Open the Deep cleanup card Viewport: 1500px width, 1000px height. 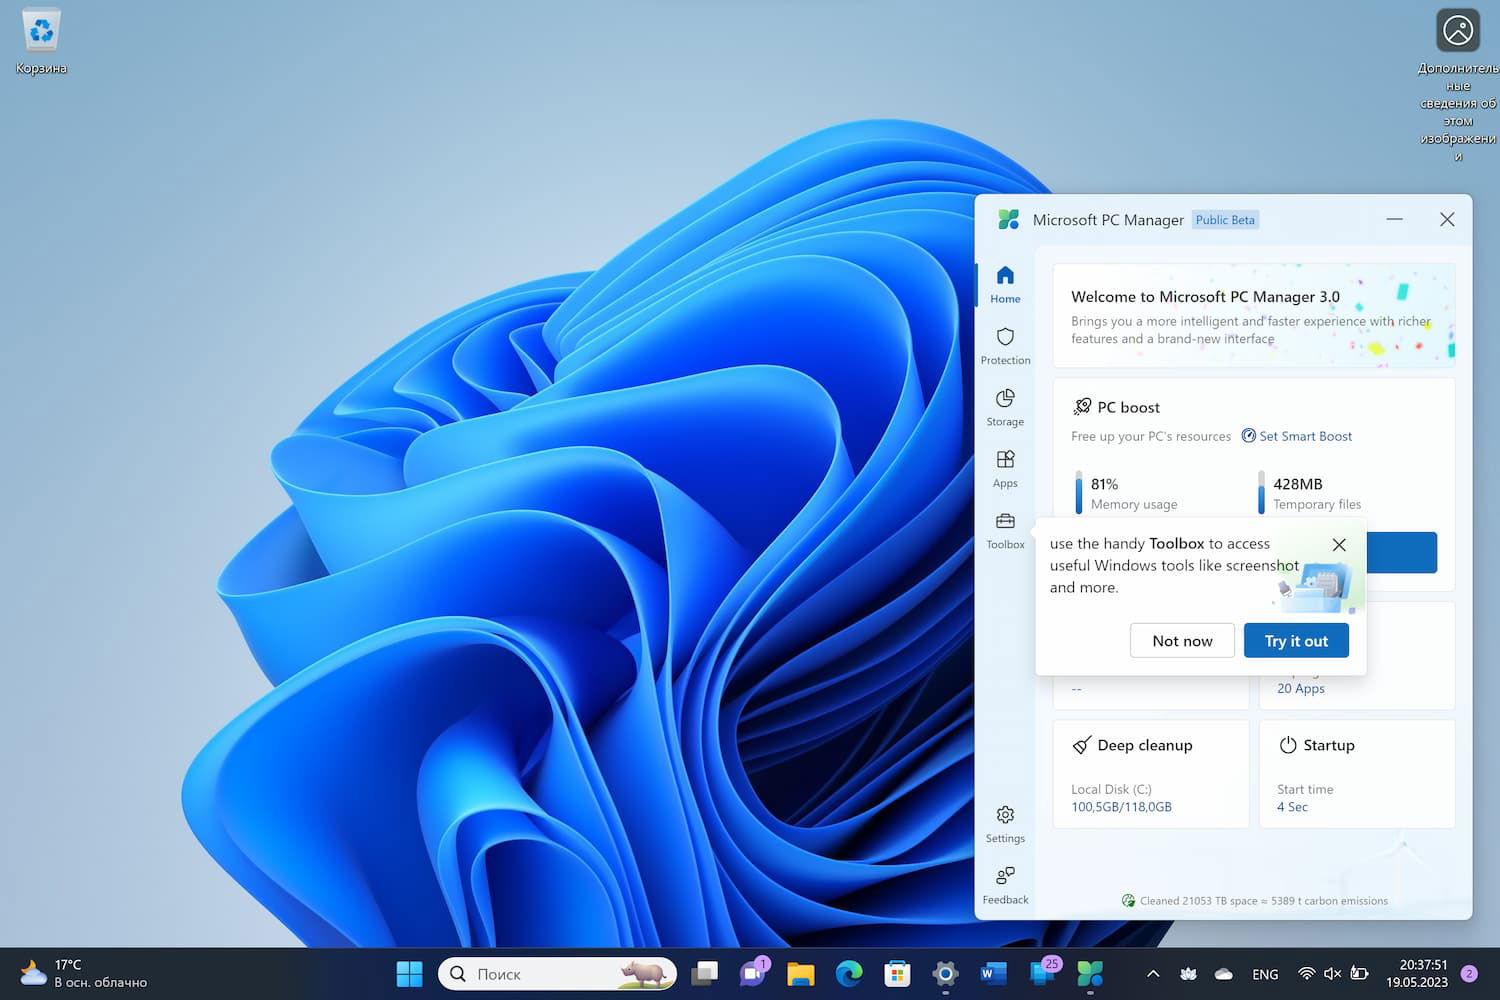[x=1151, y=774]
